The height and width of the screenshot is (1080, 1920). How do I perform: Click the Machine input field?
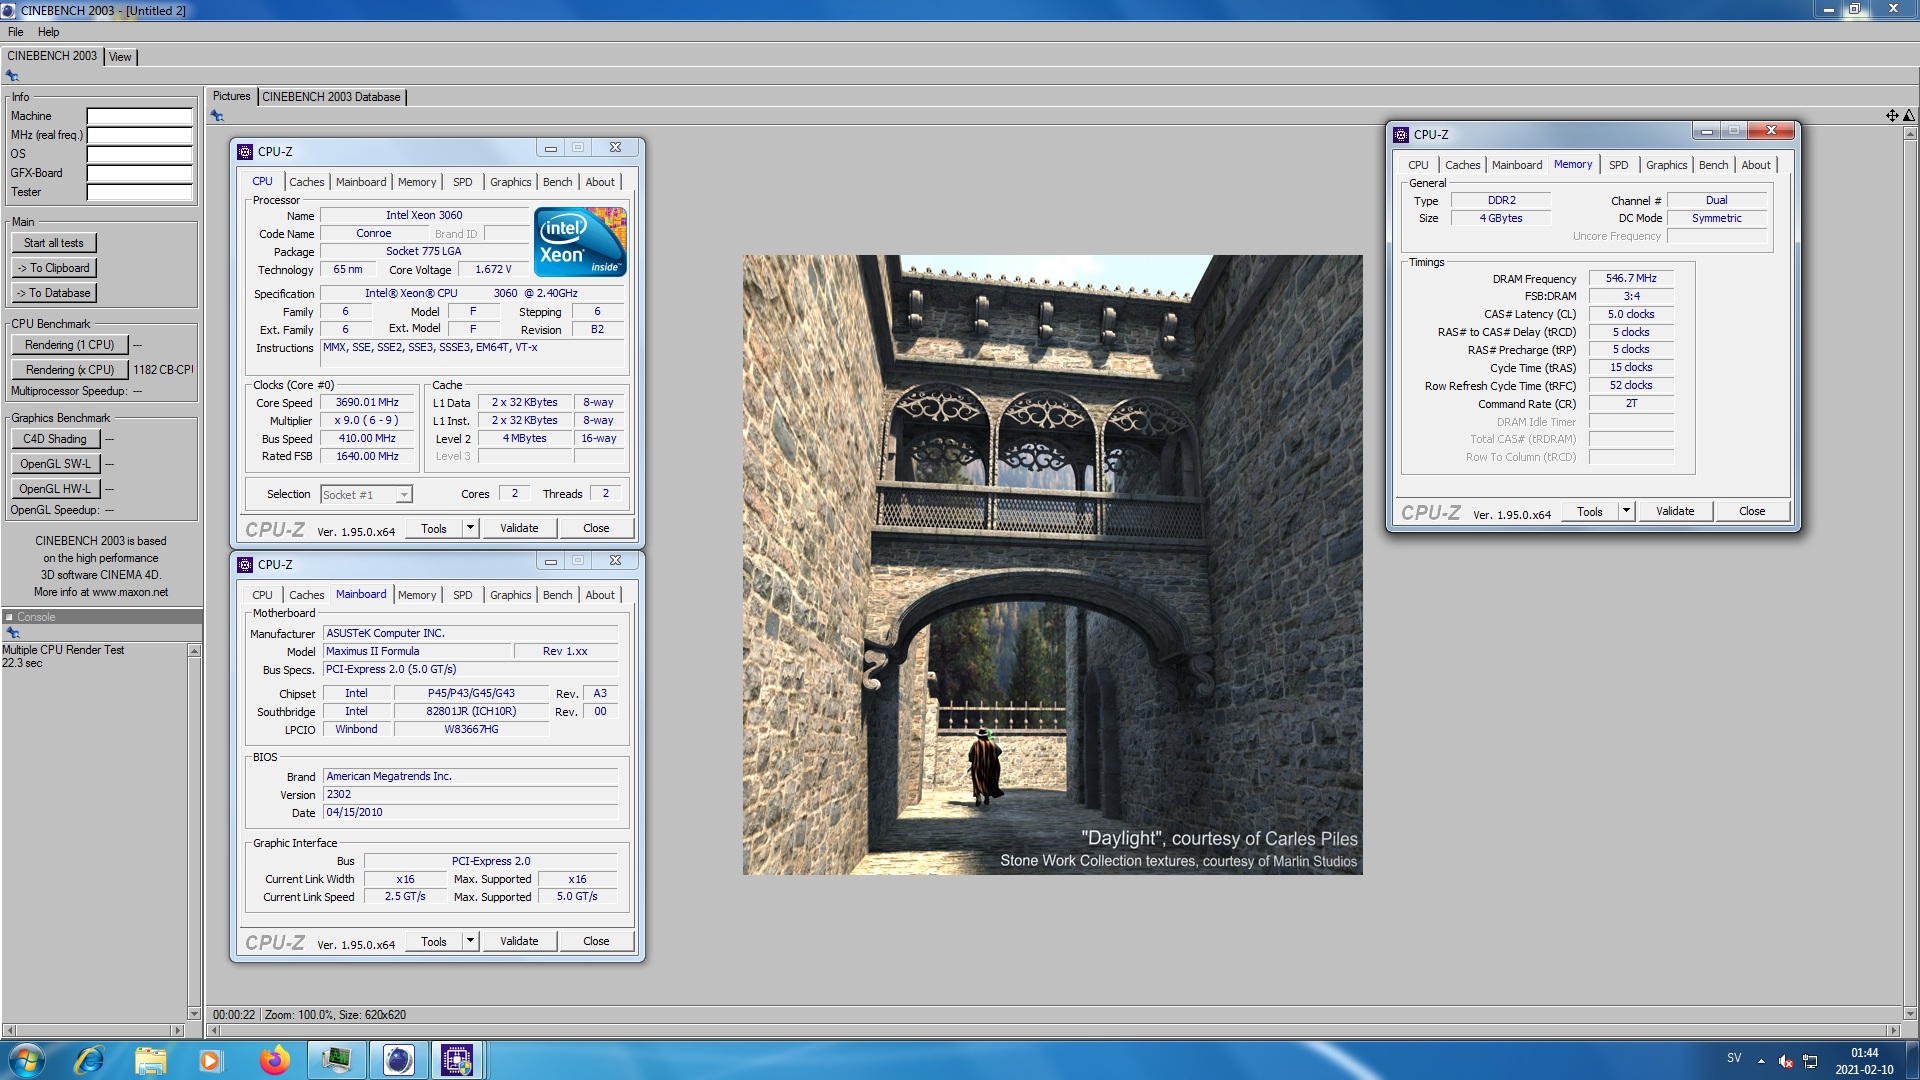click(139, 116)
